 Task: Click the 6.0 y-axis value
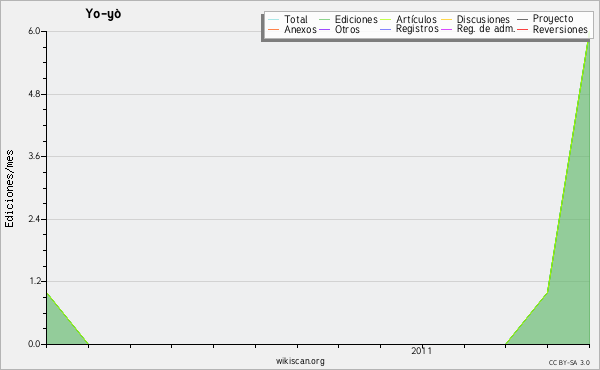coord(34,31)
